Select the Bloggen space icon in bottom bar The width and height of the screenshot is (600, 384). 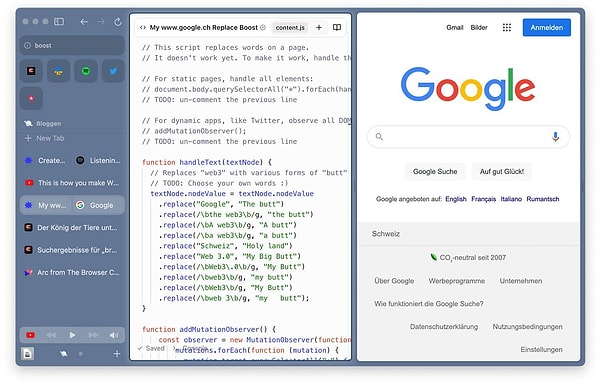click(x=64, y=354)
